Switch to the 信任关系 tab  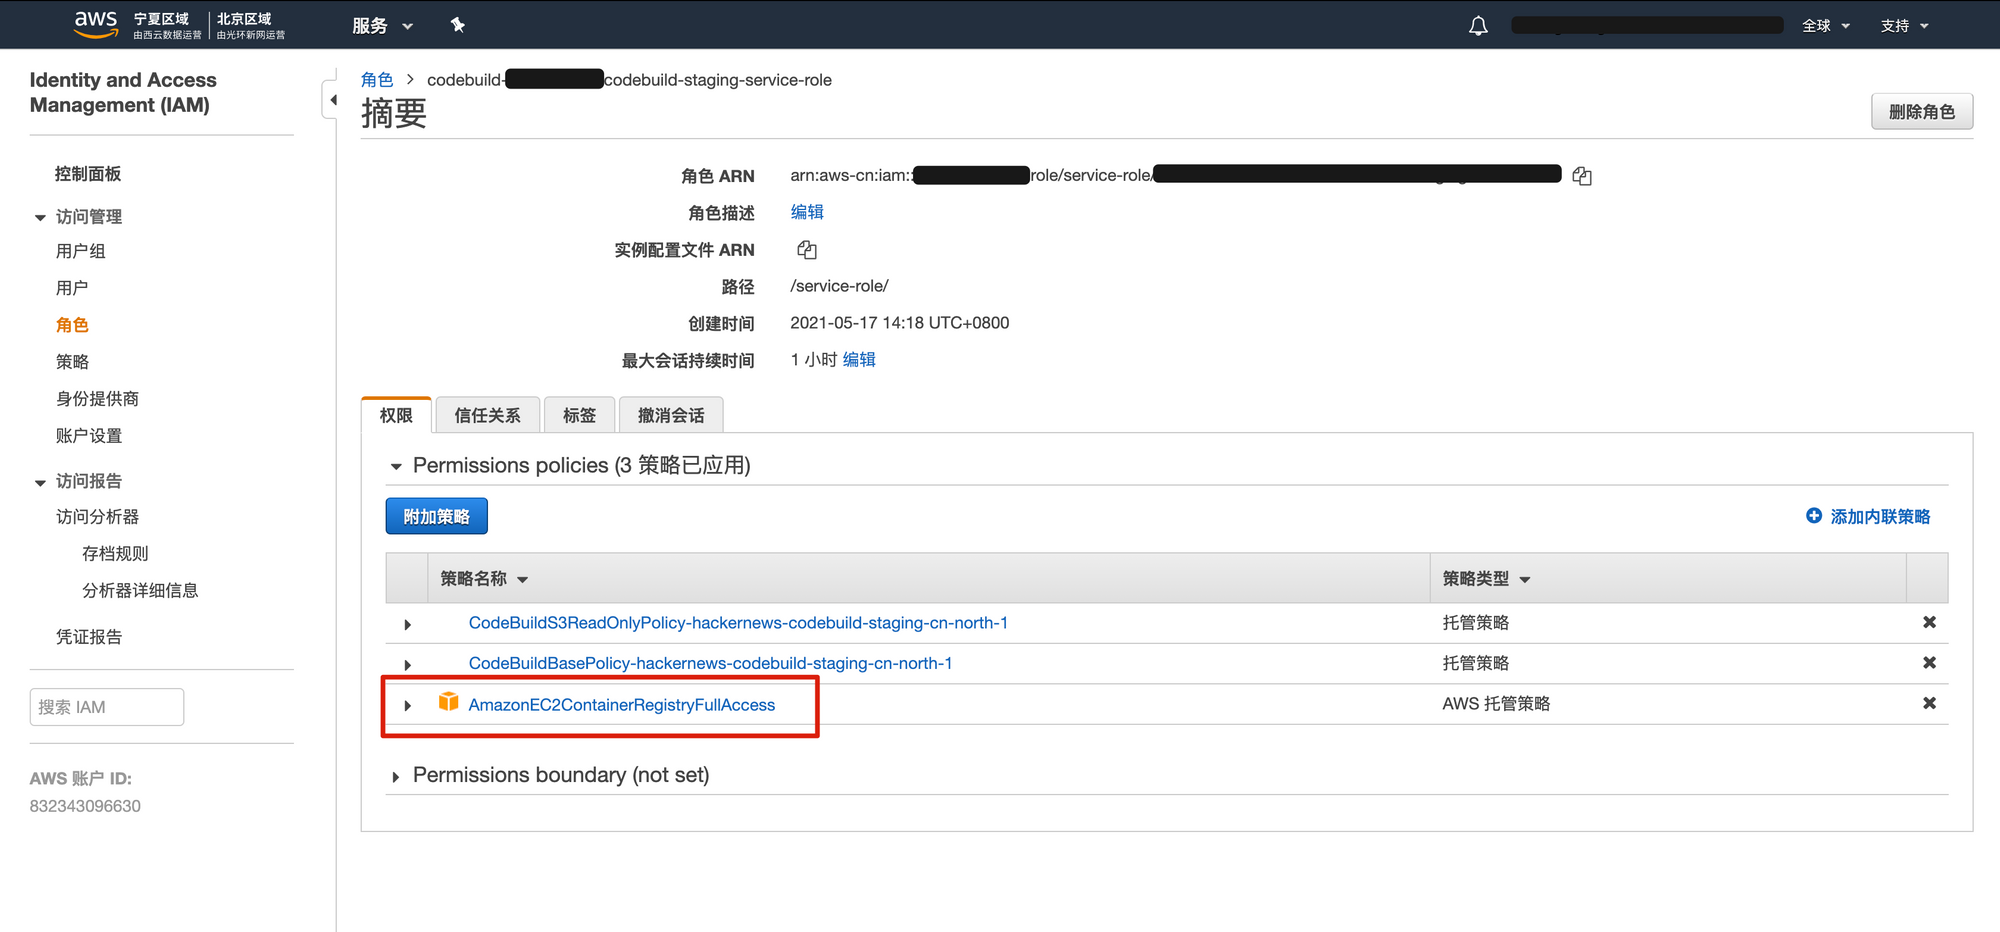coord(487,416)
